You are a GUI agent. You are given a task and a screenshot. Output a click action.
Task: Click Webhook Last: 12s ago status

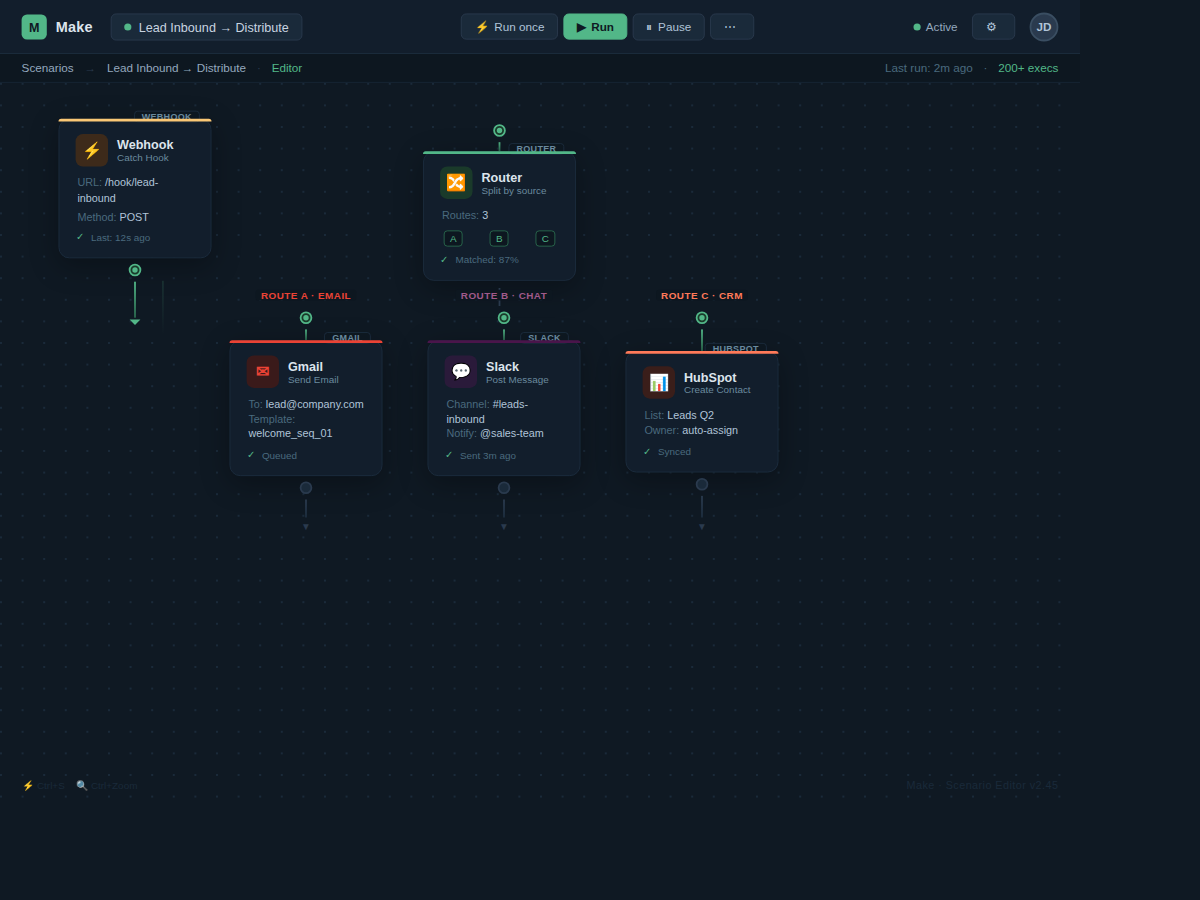coord(113,237)
